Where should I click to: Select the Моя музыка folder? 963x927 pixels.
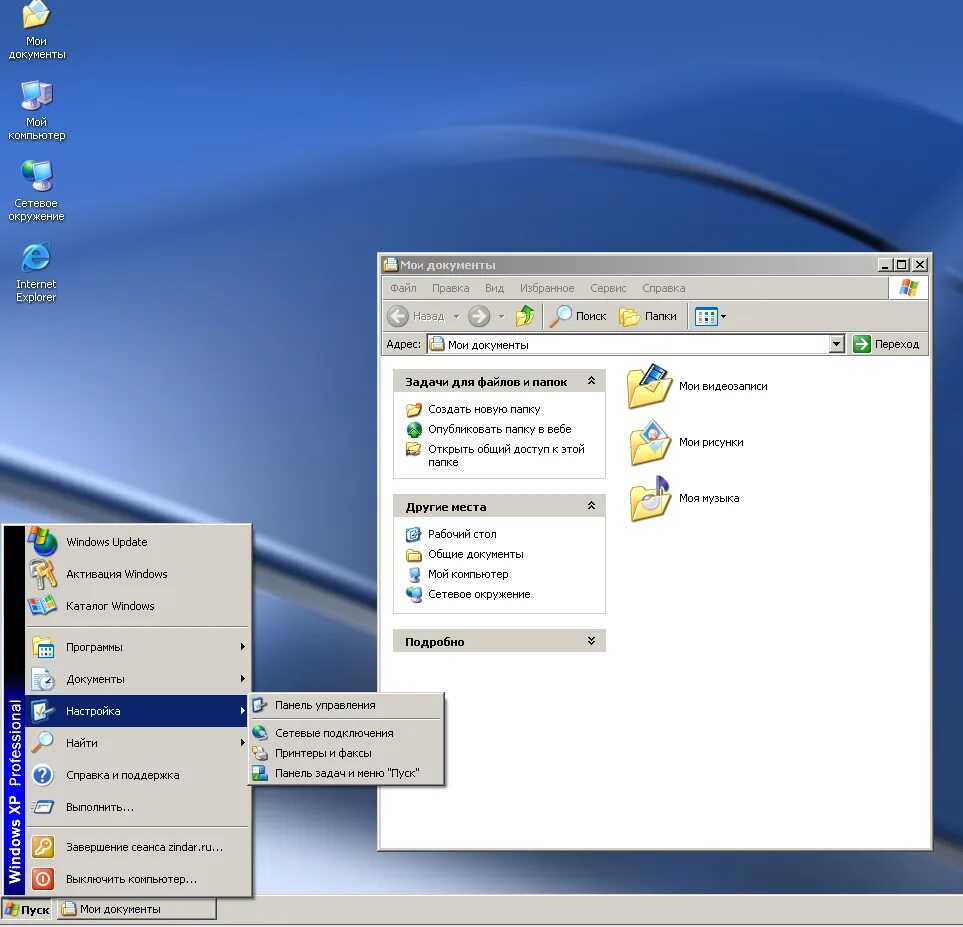click(x=684, y=498)
